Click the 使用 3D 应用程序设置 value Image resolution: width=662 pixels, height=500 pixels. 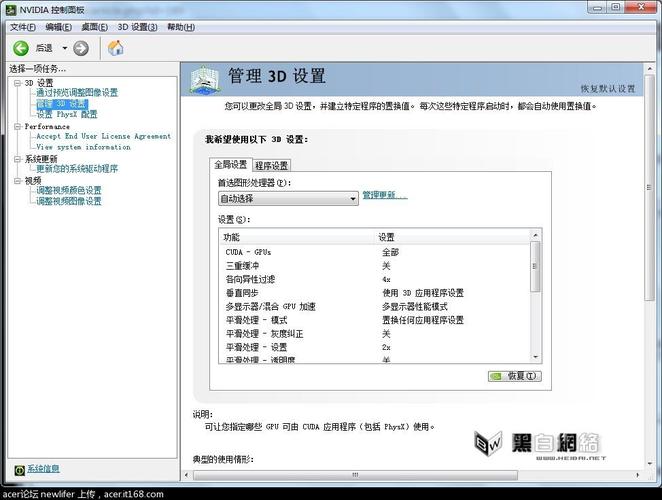(x=423, y=293)
